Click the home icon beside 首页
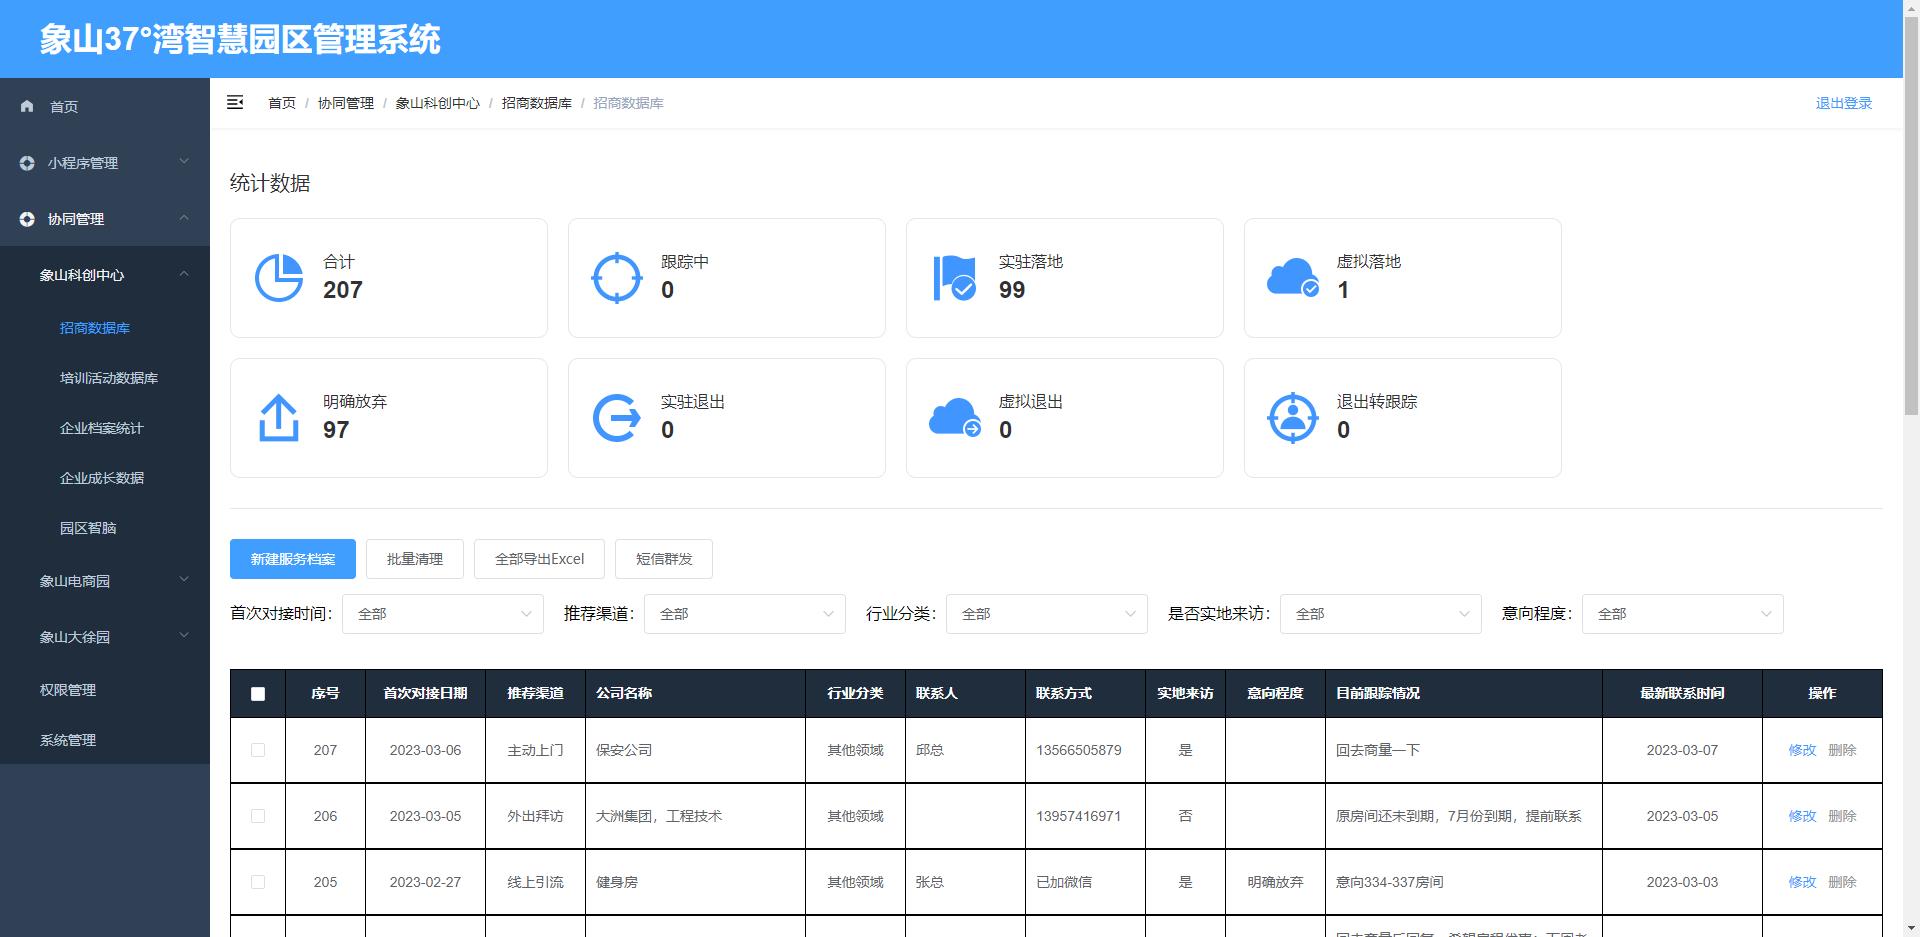 pos(27,106)
